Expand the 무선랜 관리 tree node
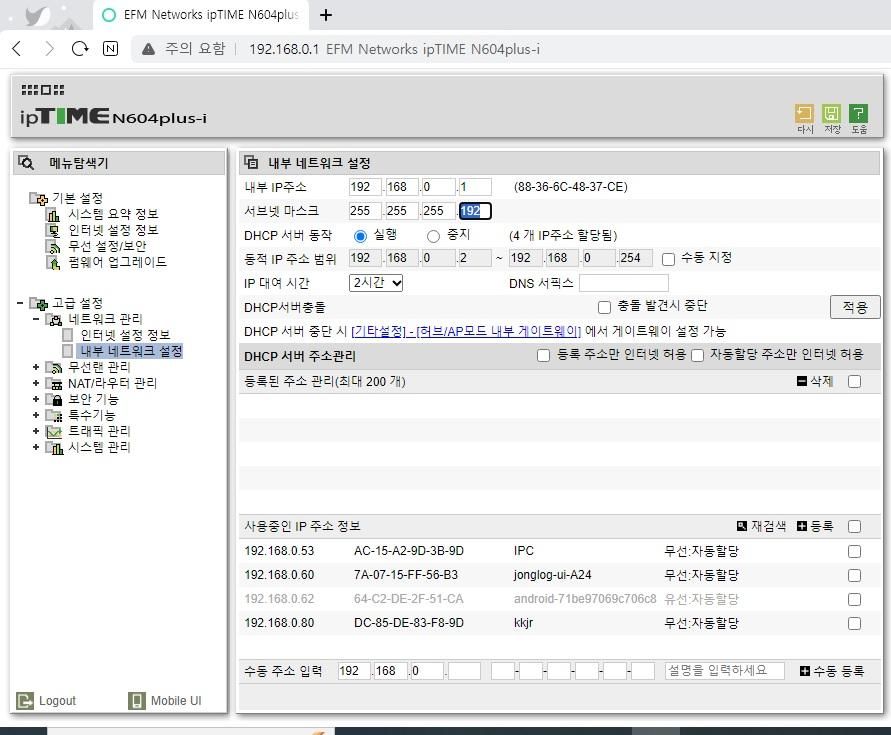The width and height of the screenshot is (891, 735). 36,367
